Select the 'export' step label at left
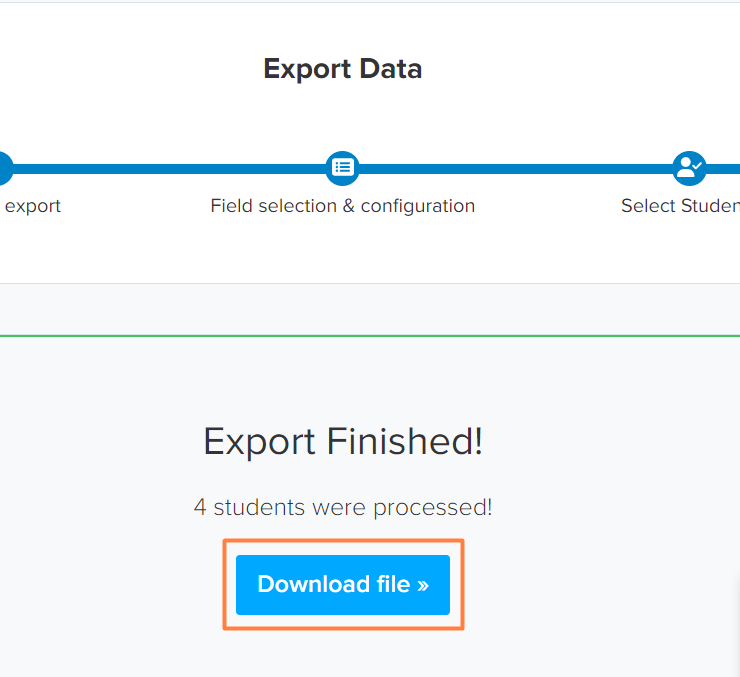 [x=33, y=207]
